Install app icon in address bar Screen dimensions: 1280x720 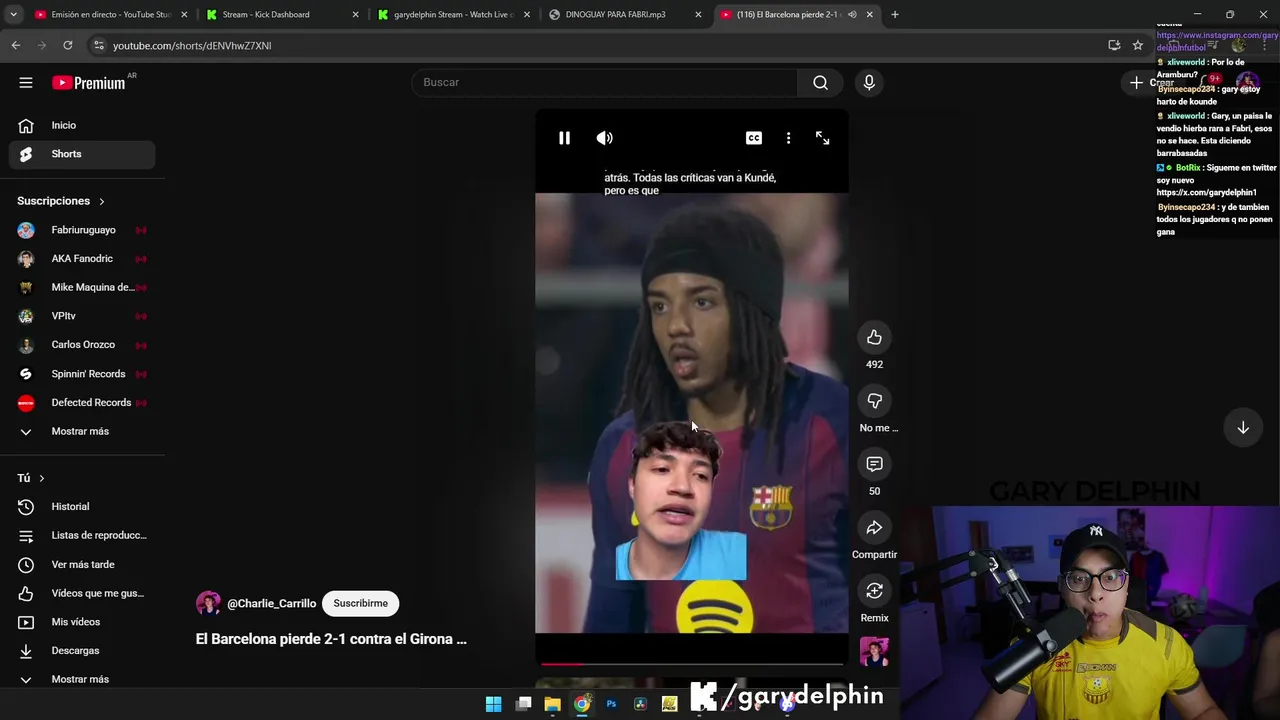point(1114,45)
